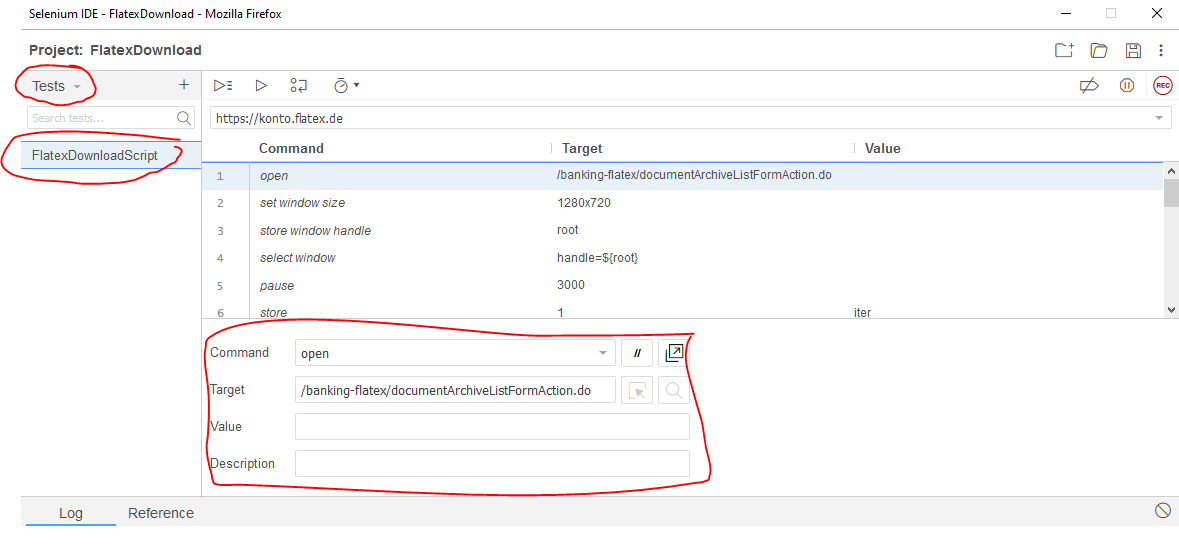The height and width of the screenshot is (557, 1179).
Task: Click the Value input field
Action: coord(492,426)
